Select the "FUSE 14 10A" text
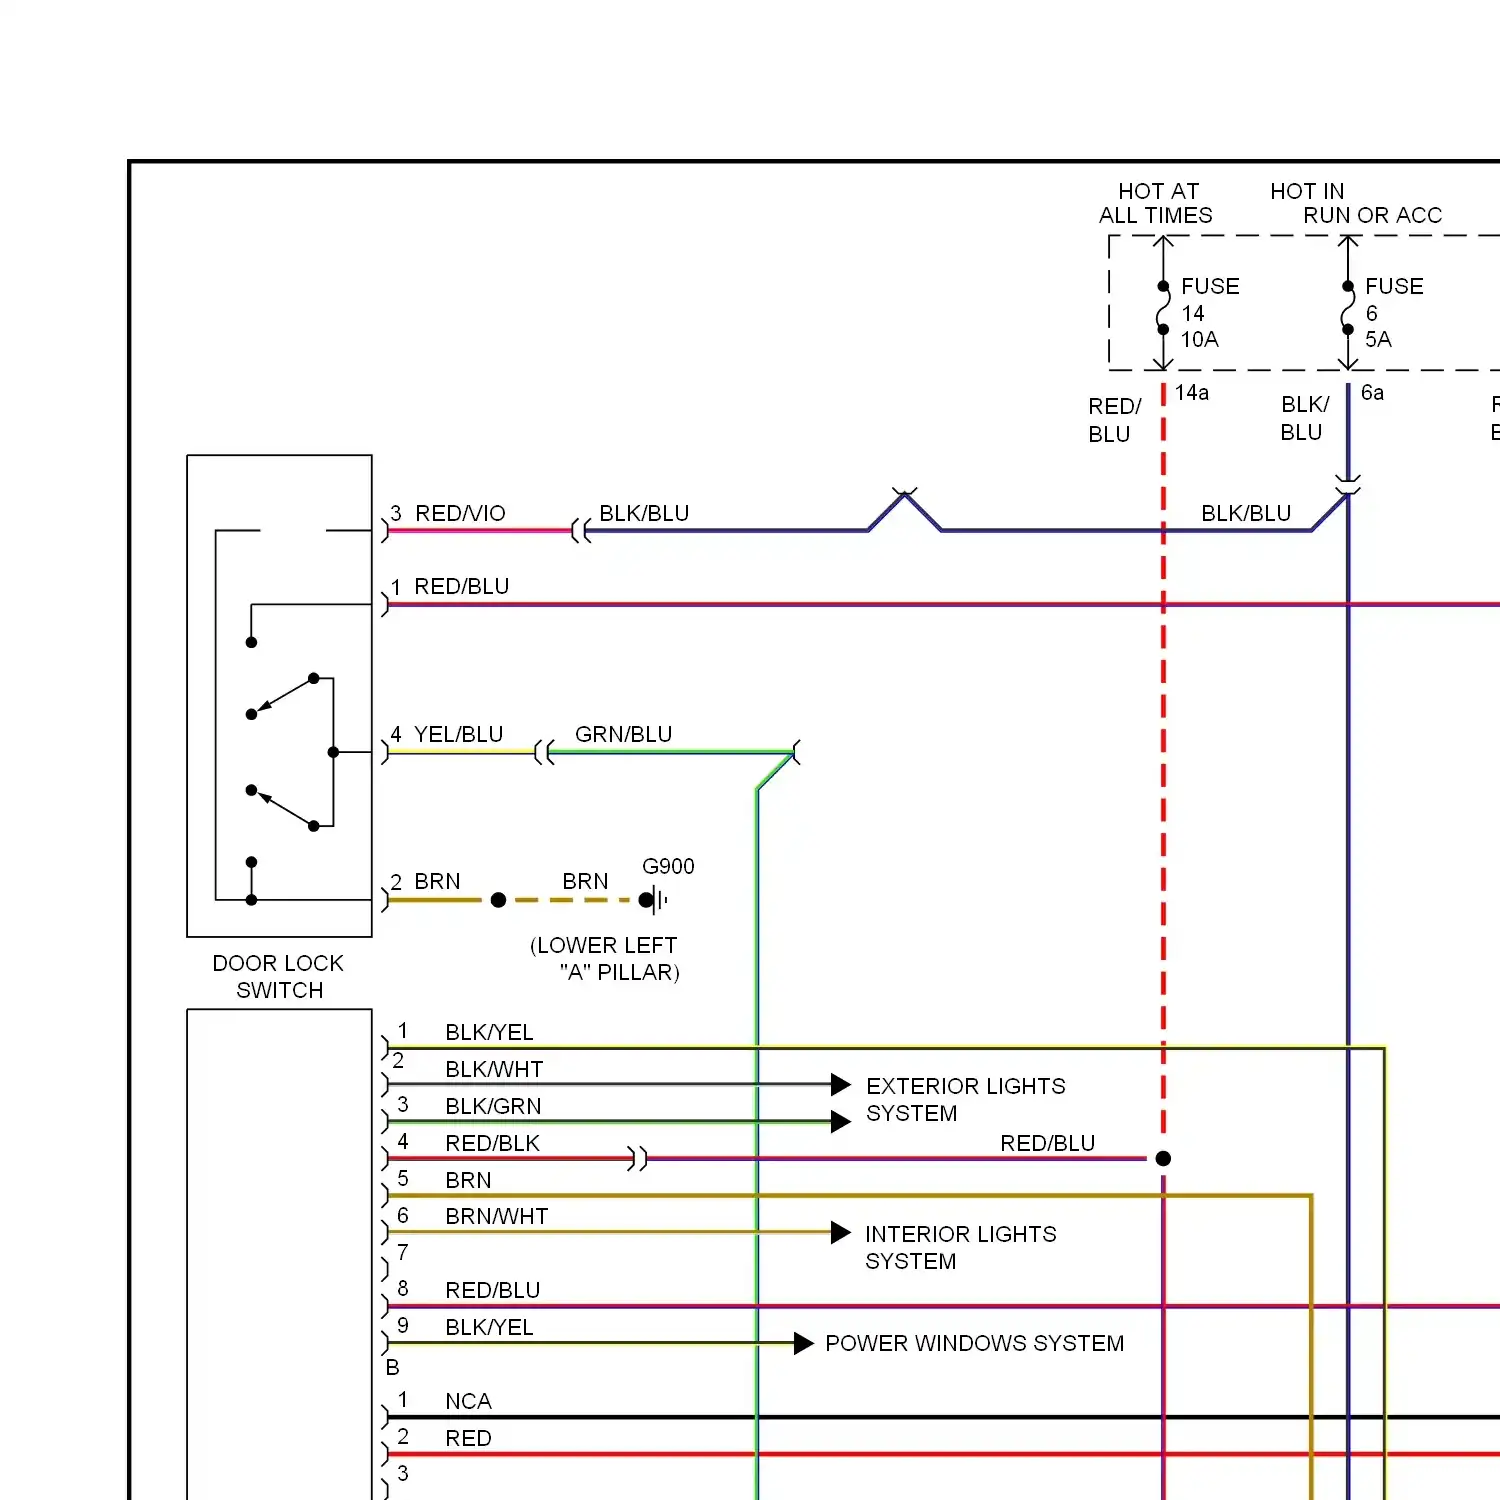1500x1500 pixels. pyautogui.click(x=1210, y=313)
